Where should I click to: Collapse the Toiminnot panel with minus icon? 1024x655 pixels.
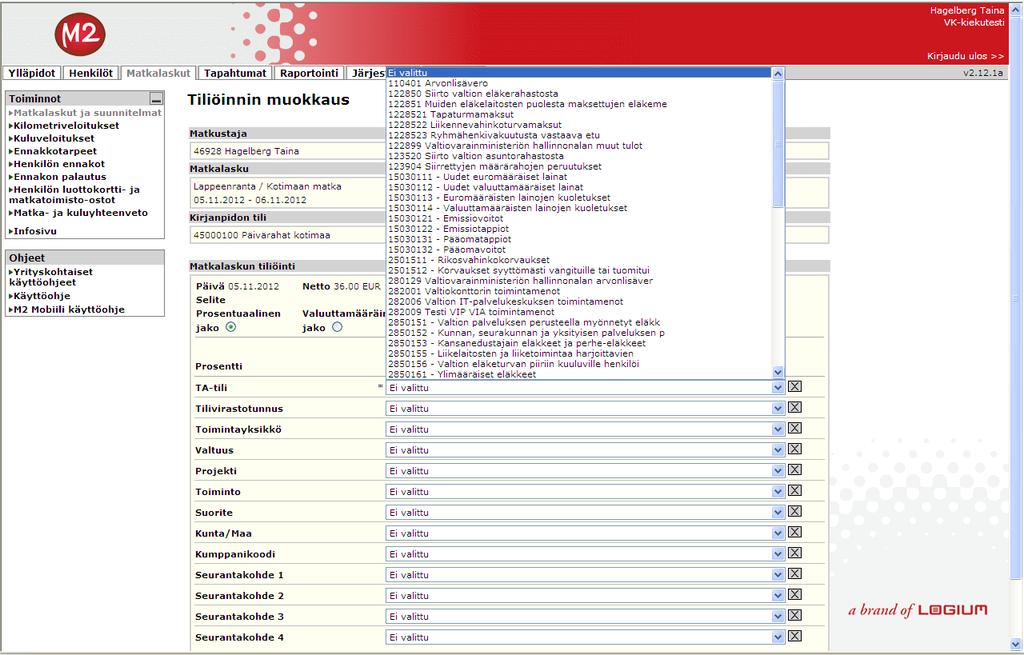click(x=155, y=99)
